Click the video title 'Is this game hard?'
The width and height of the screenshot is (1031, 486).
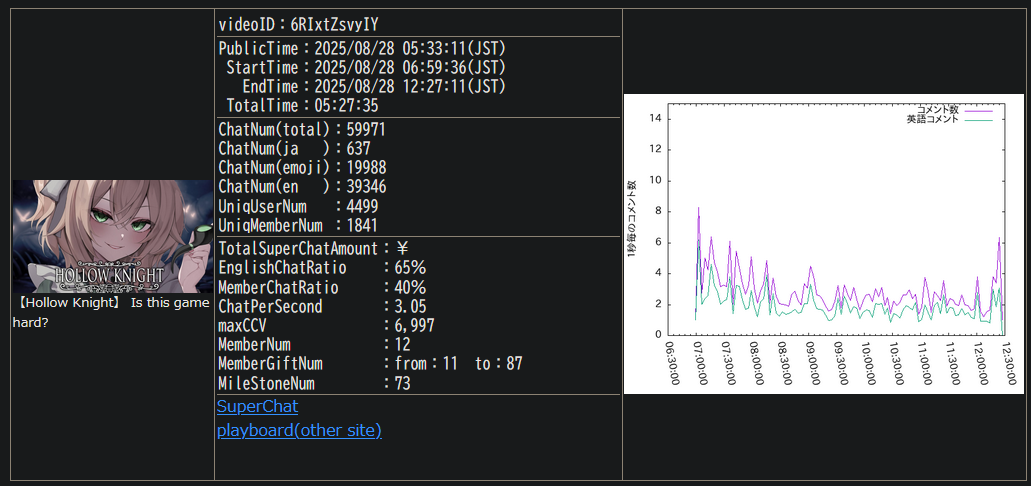point(112,312)
